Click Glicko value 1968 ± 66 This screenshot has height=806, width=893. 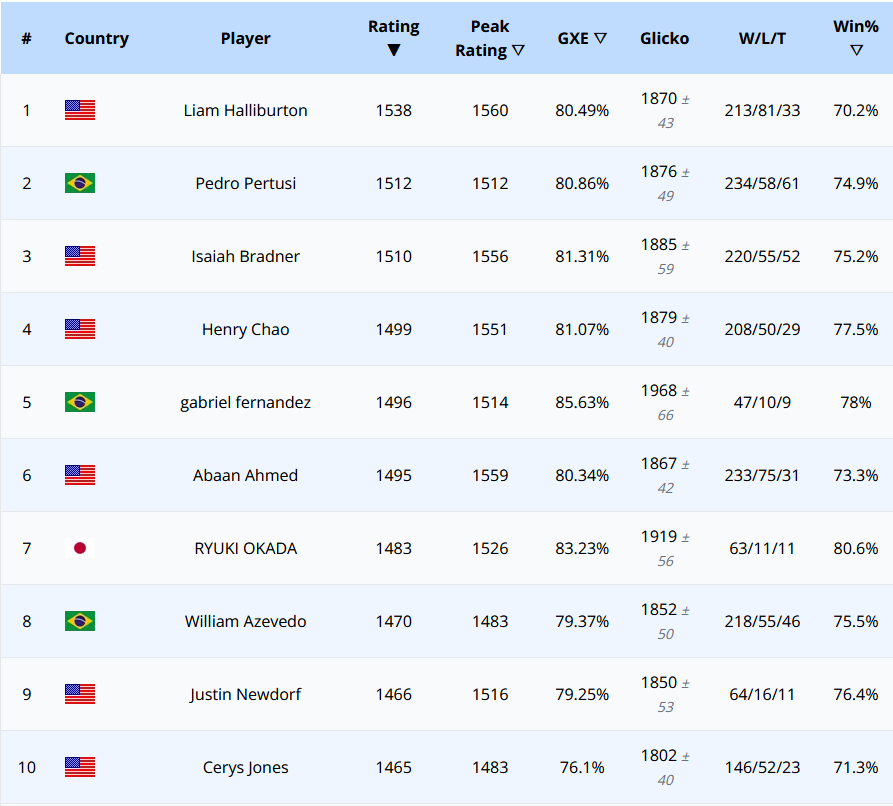665,402
